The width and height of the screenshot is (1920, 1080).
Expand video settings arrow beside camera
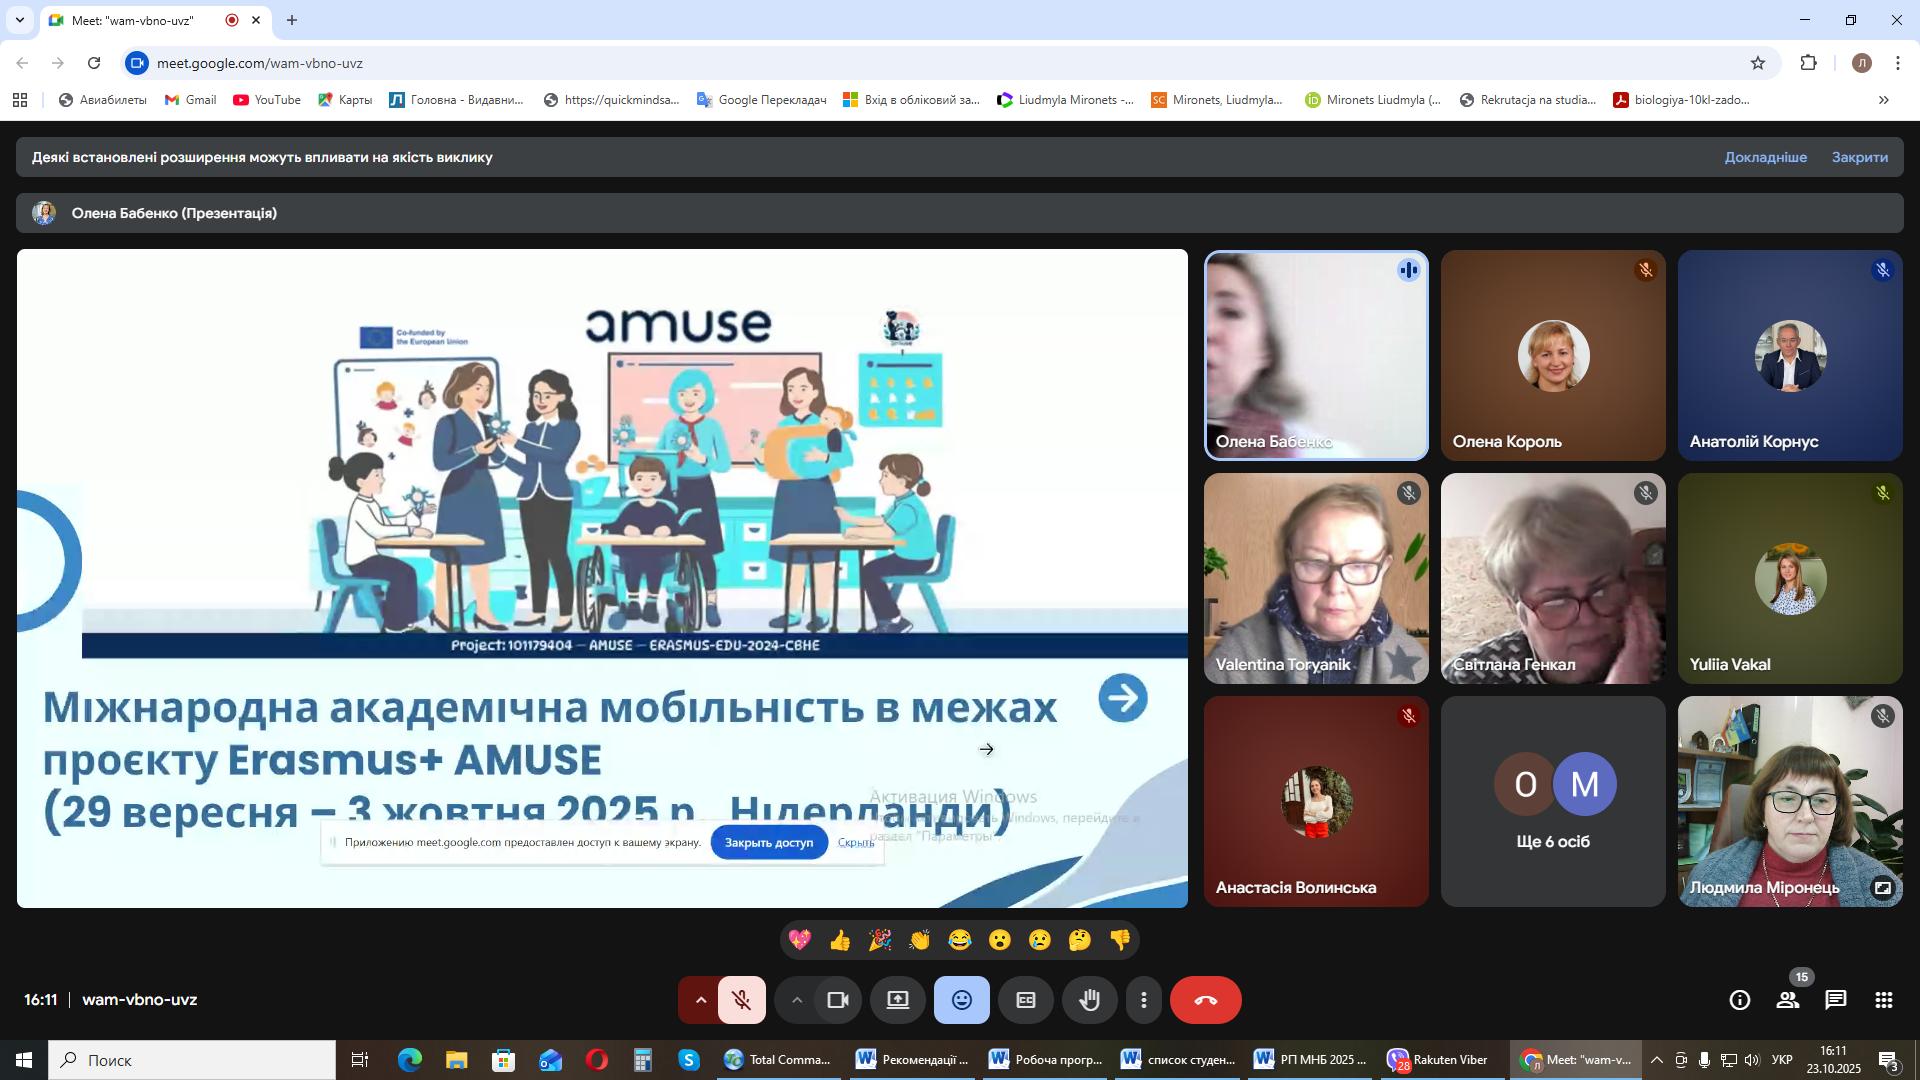(x=796, y=1000)
